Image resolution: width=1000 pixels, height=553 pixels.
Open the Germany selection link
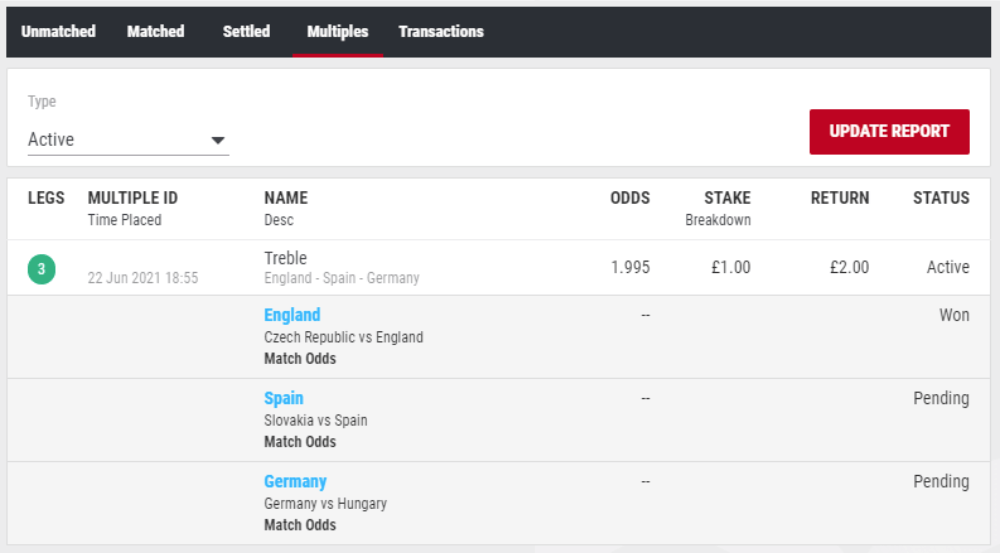coord(295,481)
